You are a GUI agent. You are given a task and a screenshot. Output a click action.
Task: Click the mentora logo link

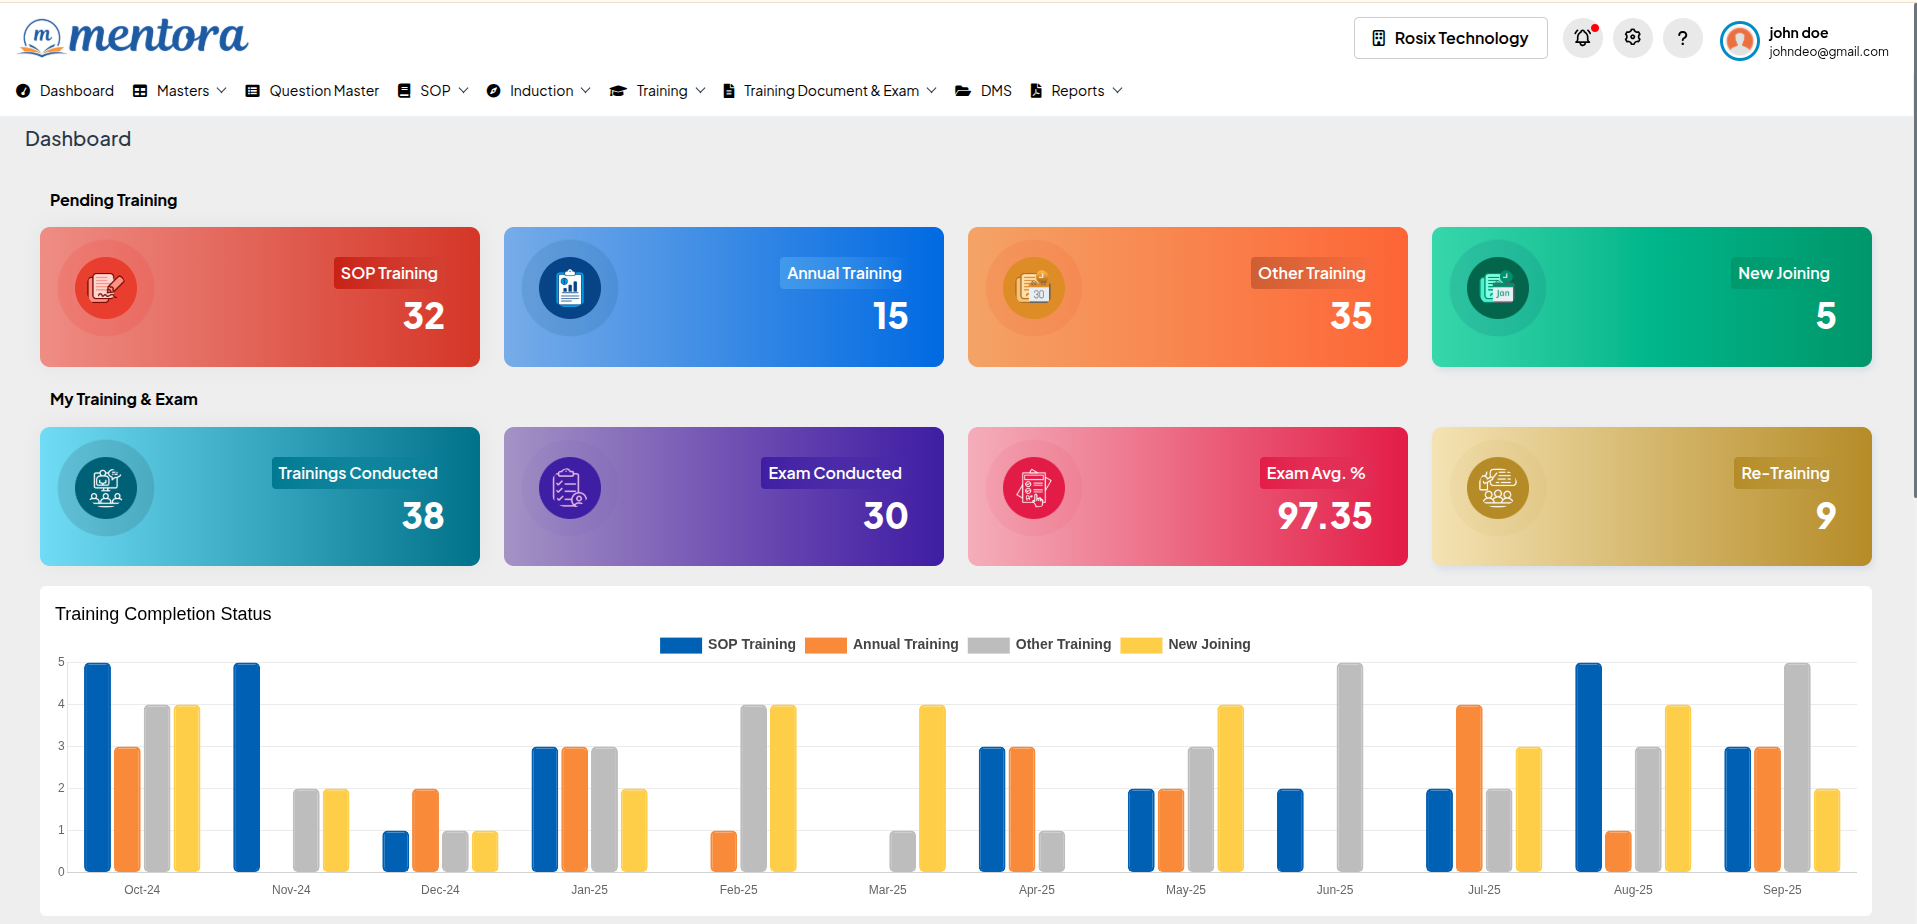coord(133,37)
